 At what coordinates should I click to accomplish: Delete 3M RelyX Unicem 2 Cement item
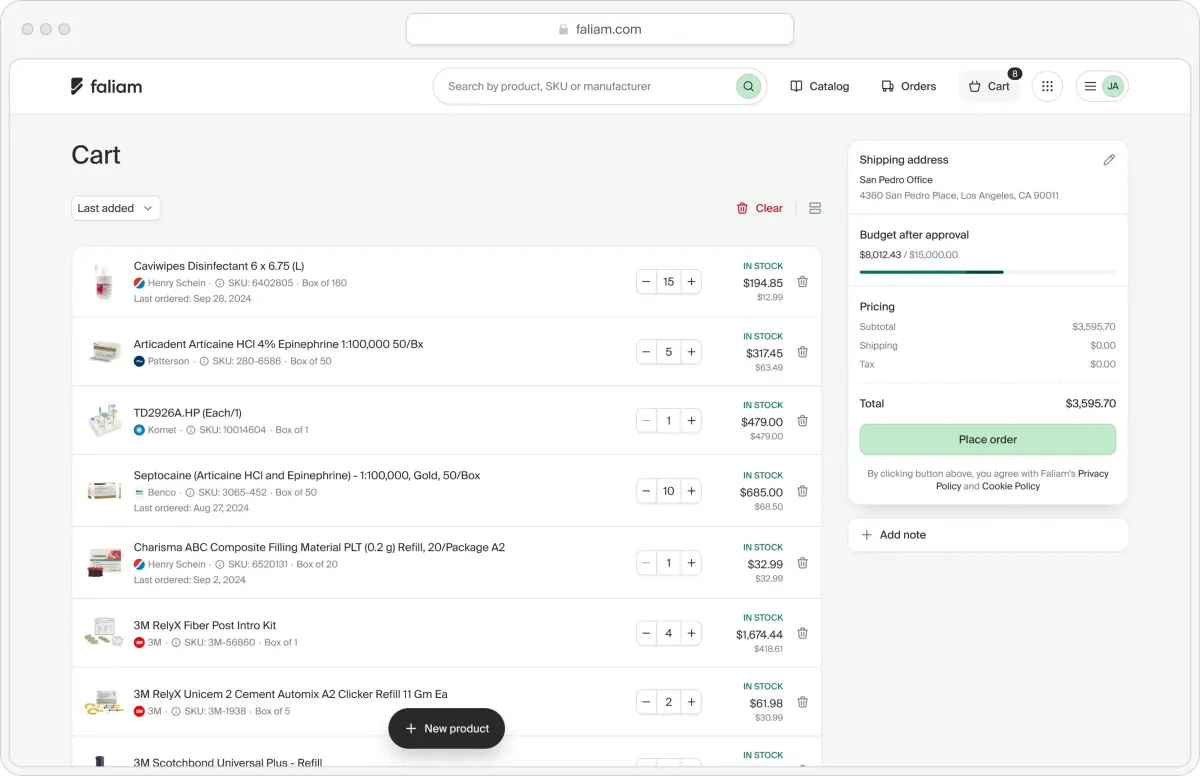click(x=802, y=702)
